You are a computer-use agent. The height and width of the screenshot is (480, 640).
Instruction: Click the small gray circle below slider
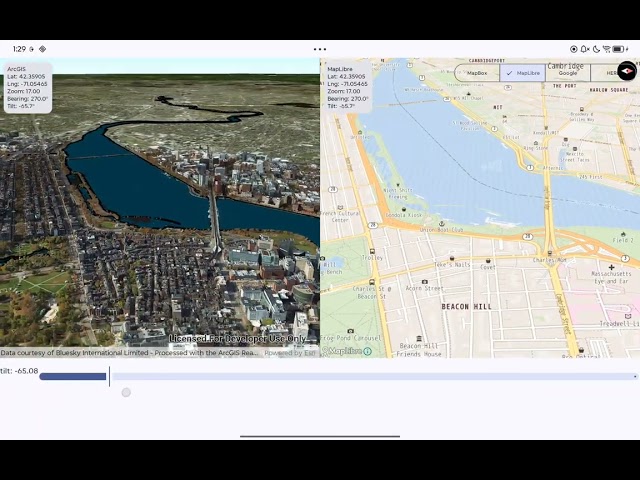click(x=126, y=393)
